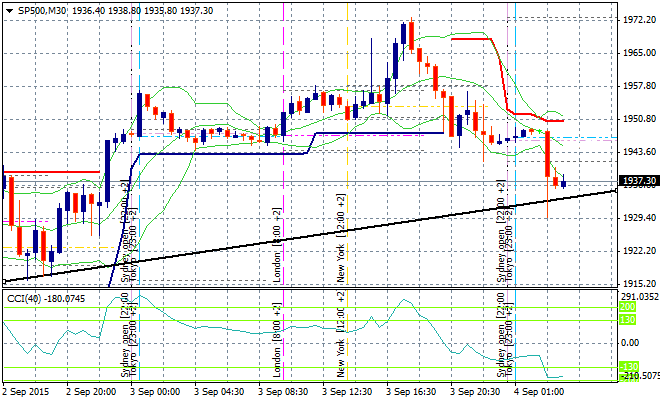660x400 pixels.
Task: Click the tall candle at the chart's highest peak
Action: point(408,33)
